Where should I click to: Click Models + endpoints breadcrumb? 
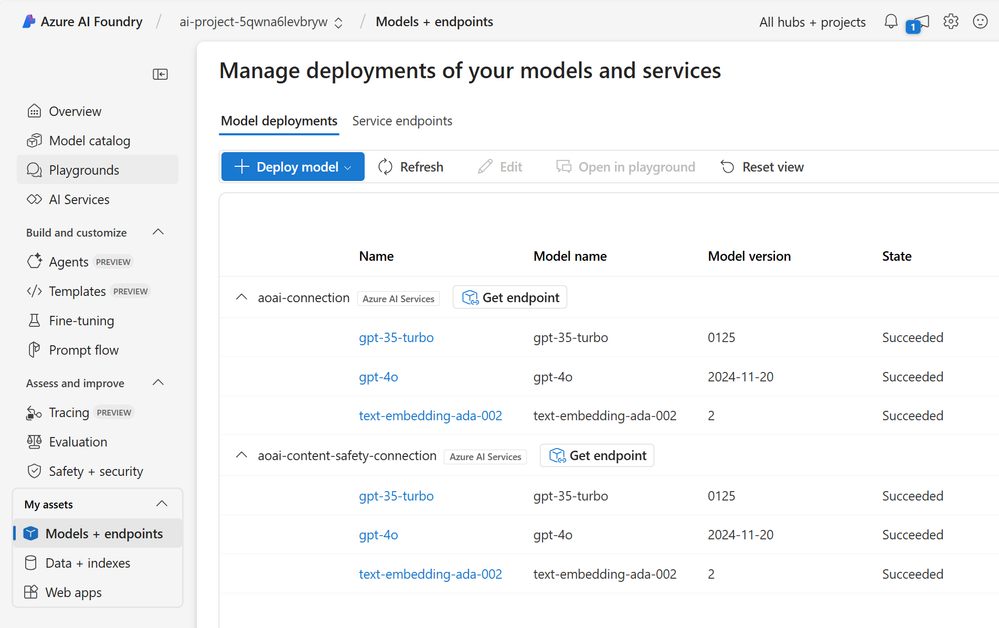[435, 22]
